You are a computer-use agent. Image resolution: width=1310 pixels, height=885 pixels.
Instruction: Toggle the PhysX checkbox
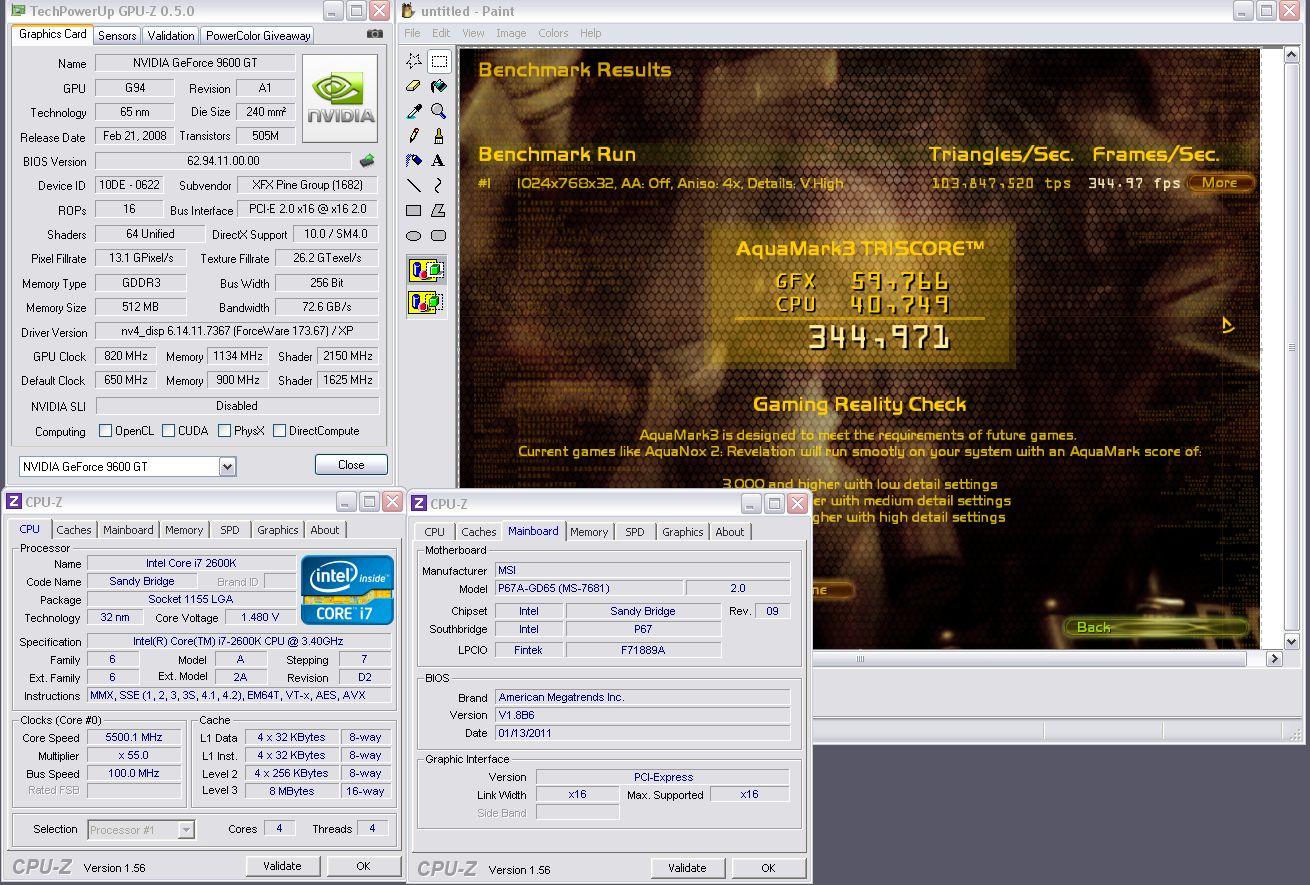(224, 431)
